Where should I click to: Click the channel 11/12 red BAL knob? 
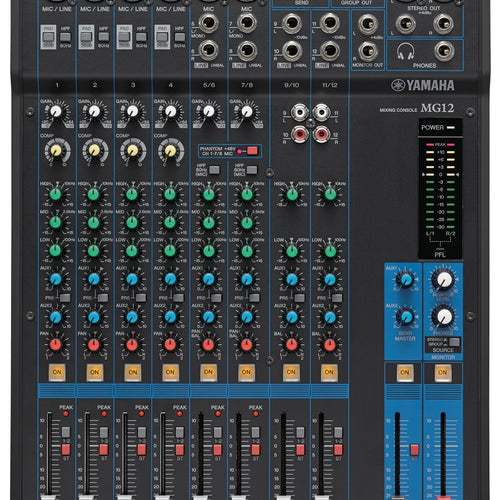coord(330,345)
